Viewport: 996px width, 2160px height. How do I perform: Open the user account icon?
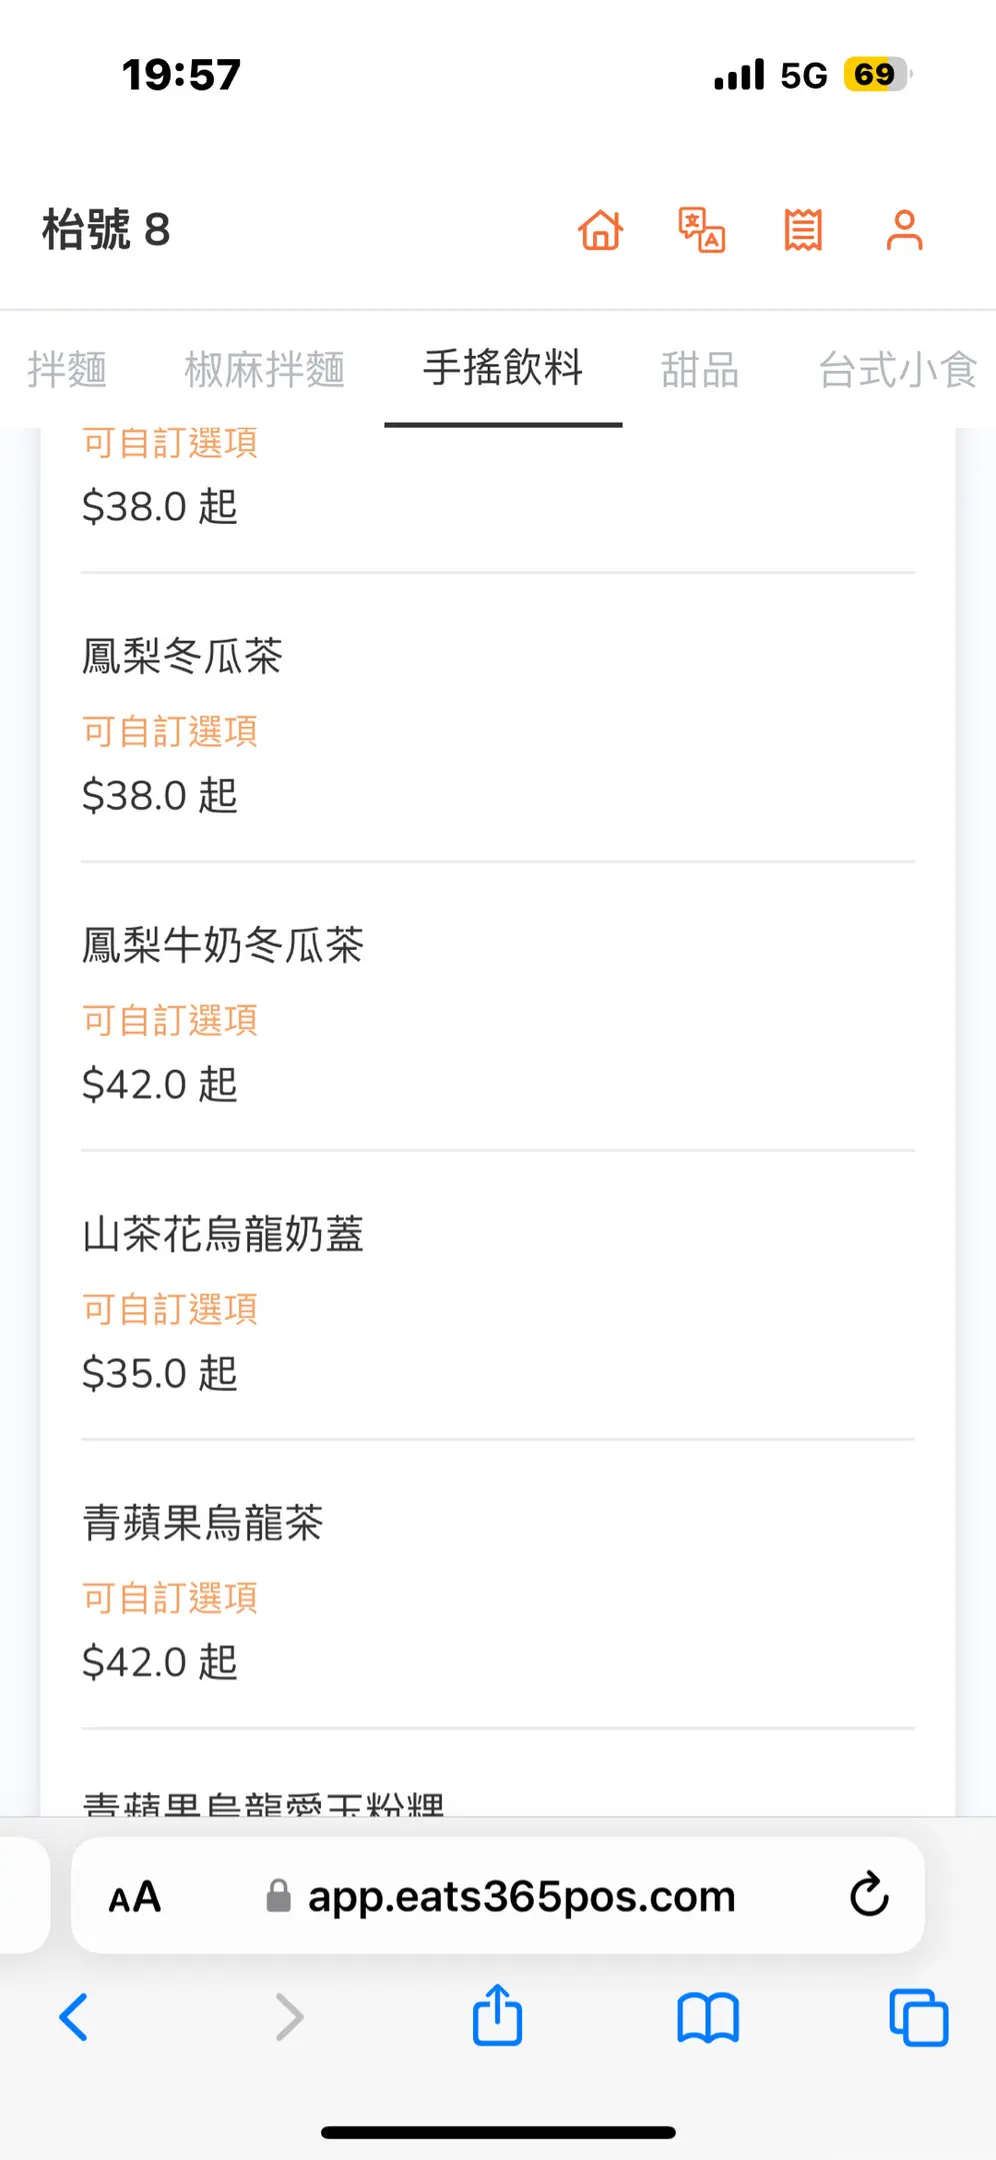904,230
